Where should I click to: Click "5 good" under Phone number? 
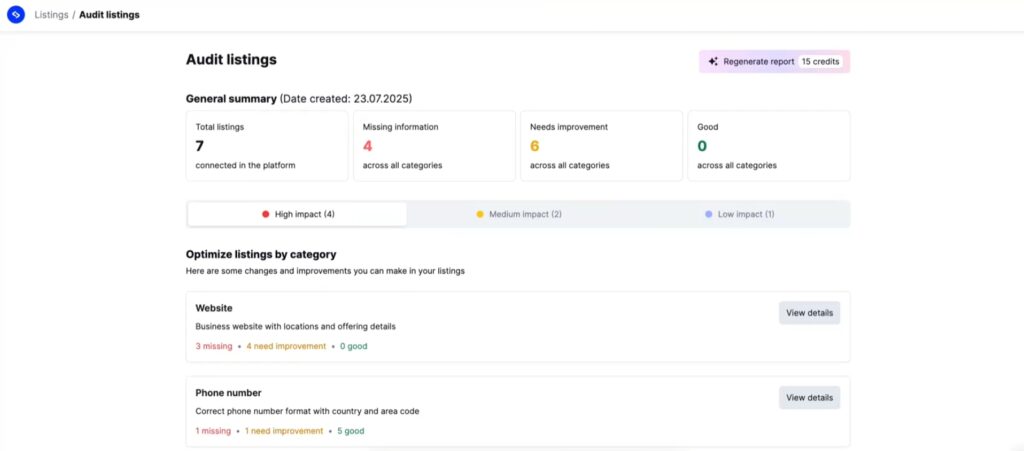coord(349,431)
